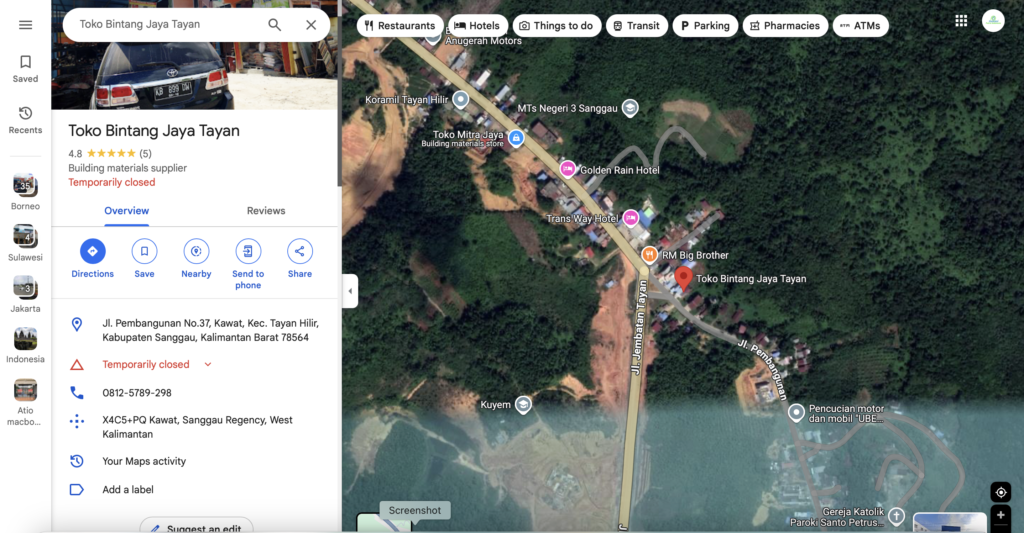Screen dimensions: 1024x533
Task: Open Recents in sidebar
Action: pyautogui.click(x=25, y=120)
